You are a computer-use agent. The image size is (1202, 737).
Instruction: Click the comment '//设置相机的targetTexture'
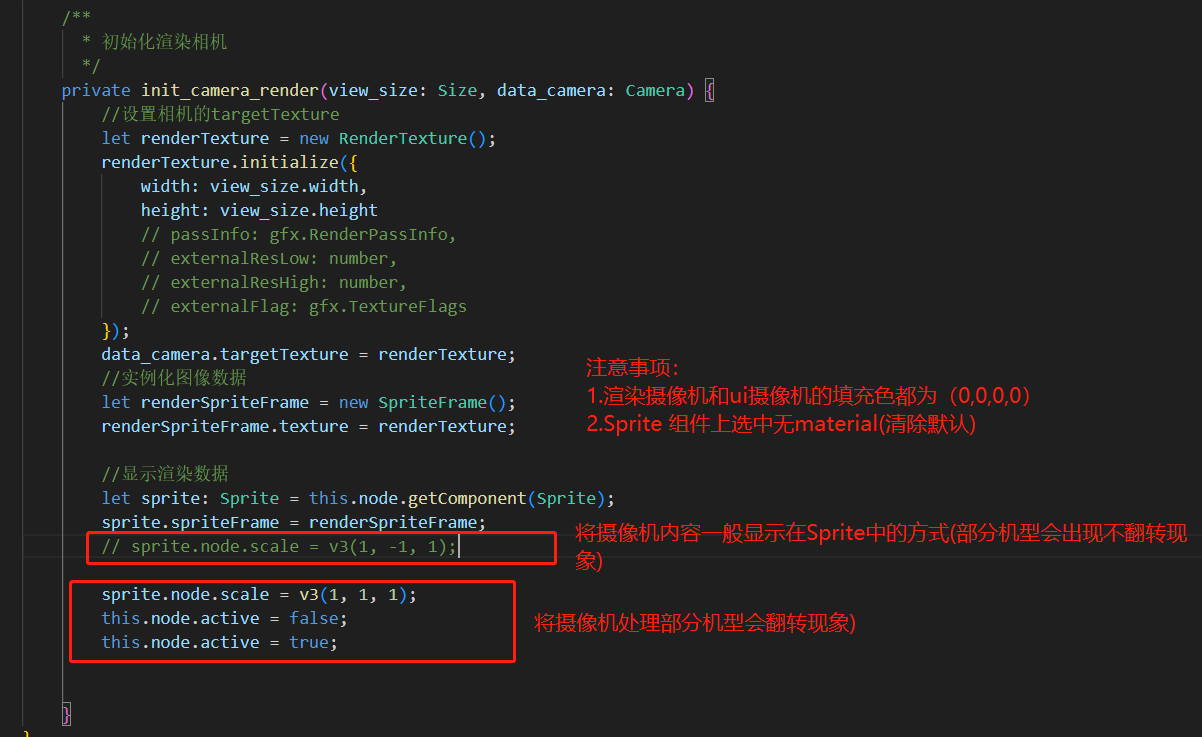tap(220, 114)
